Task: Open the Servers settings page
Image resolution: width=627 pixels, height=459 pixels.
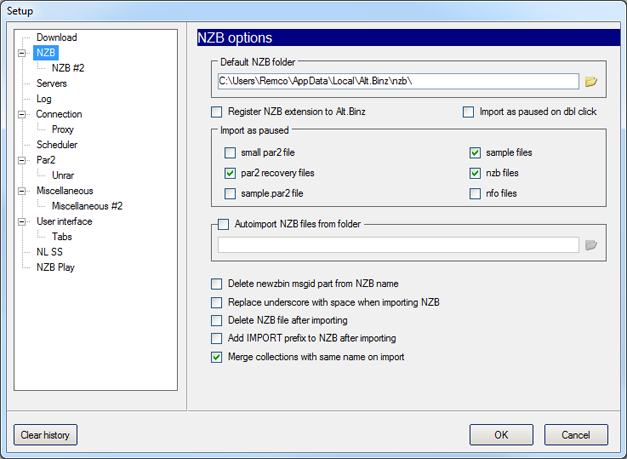Action: point(52,83)
